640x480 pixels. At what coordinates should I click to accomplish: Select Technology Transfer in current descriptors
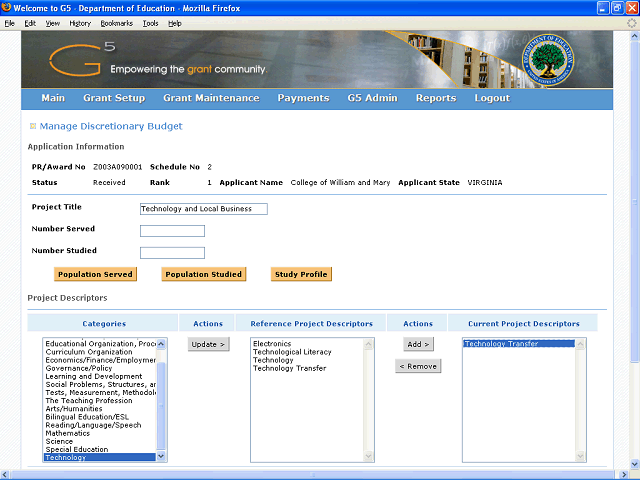click(519, 344)
